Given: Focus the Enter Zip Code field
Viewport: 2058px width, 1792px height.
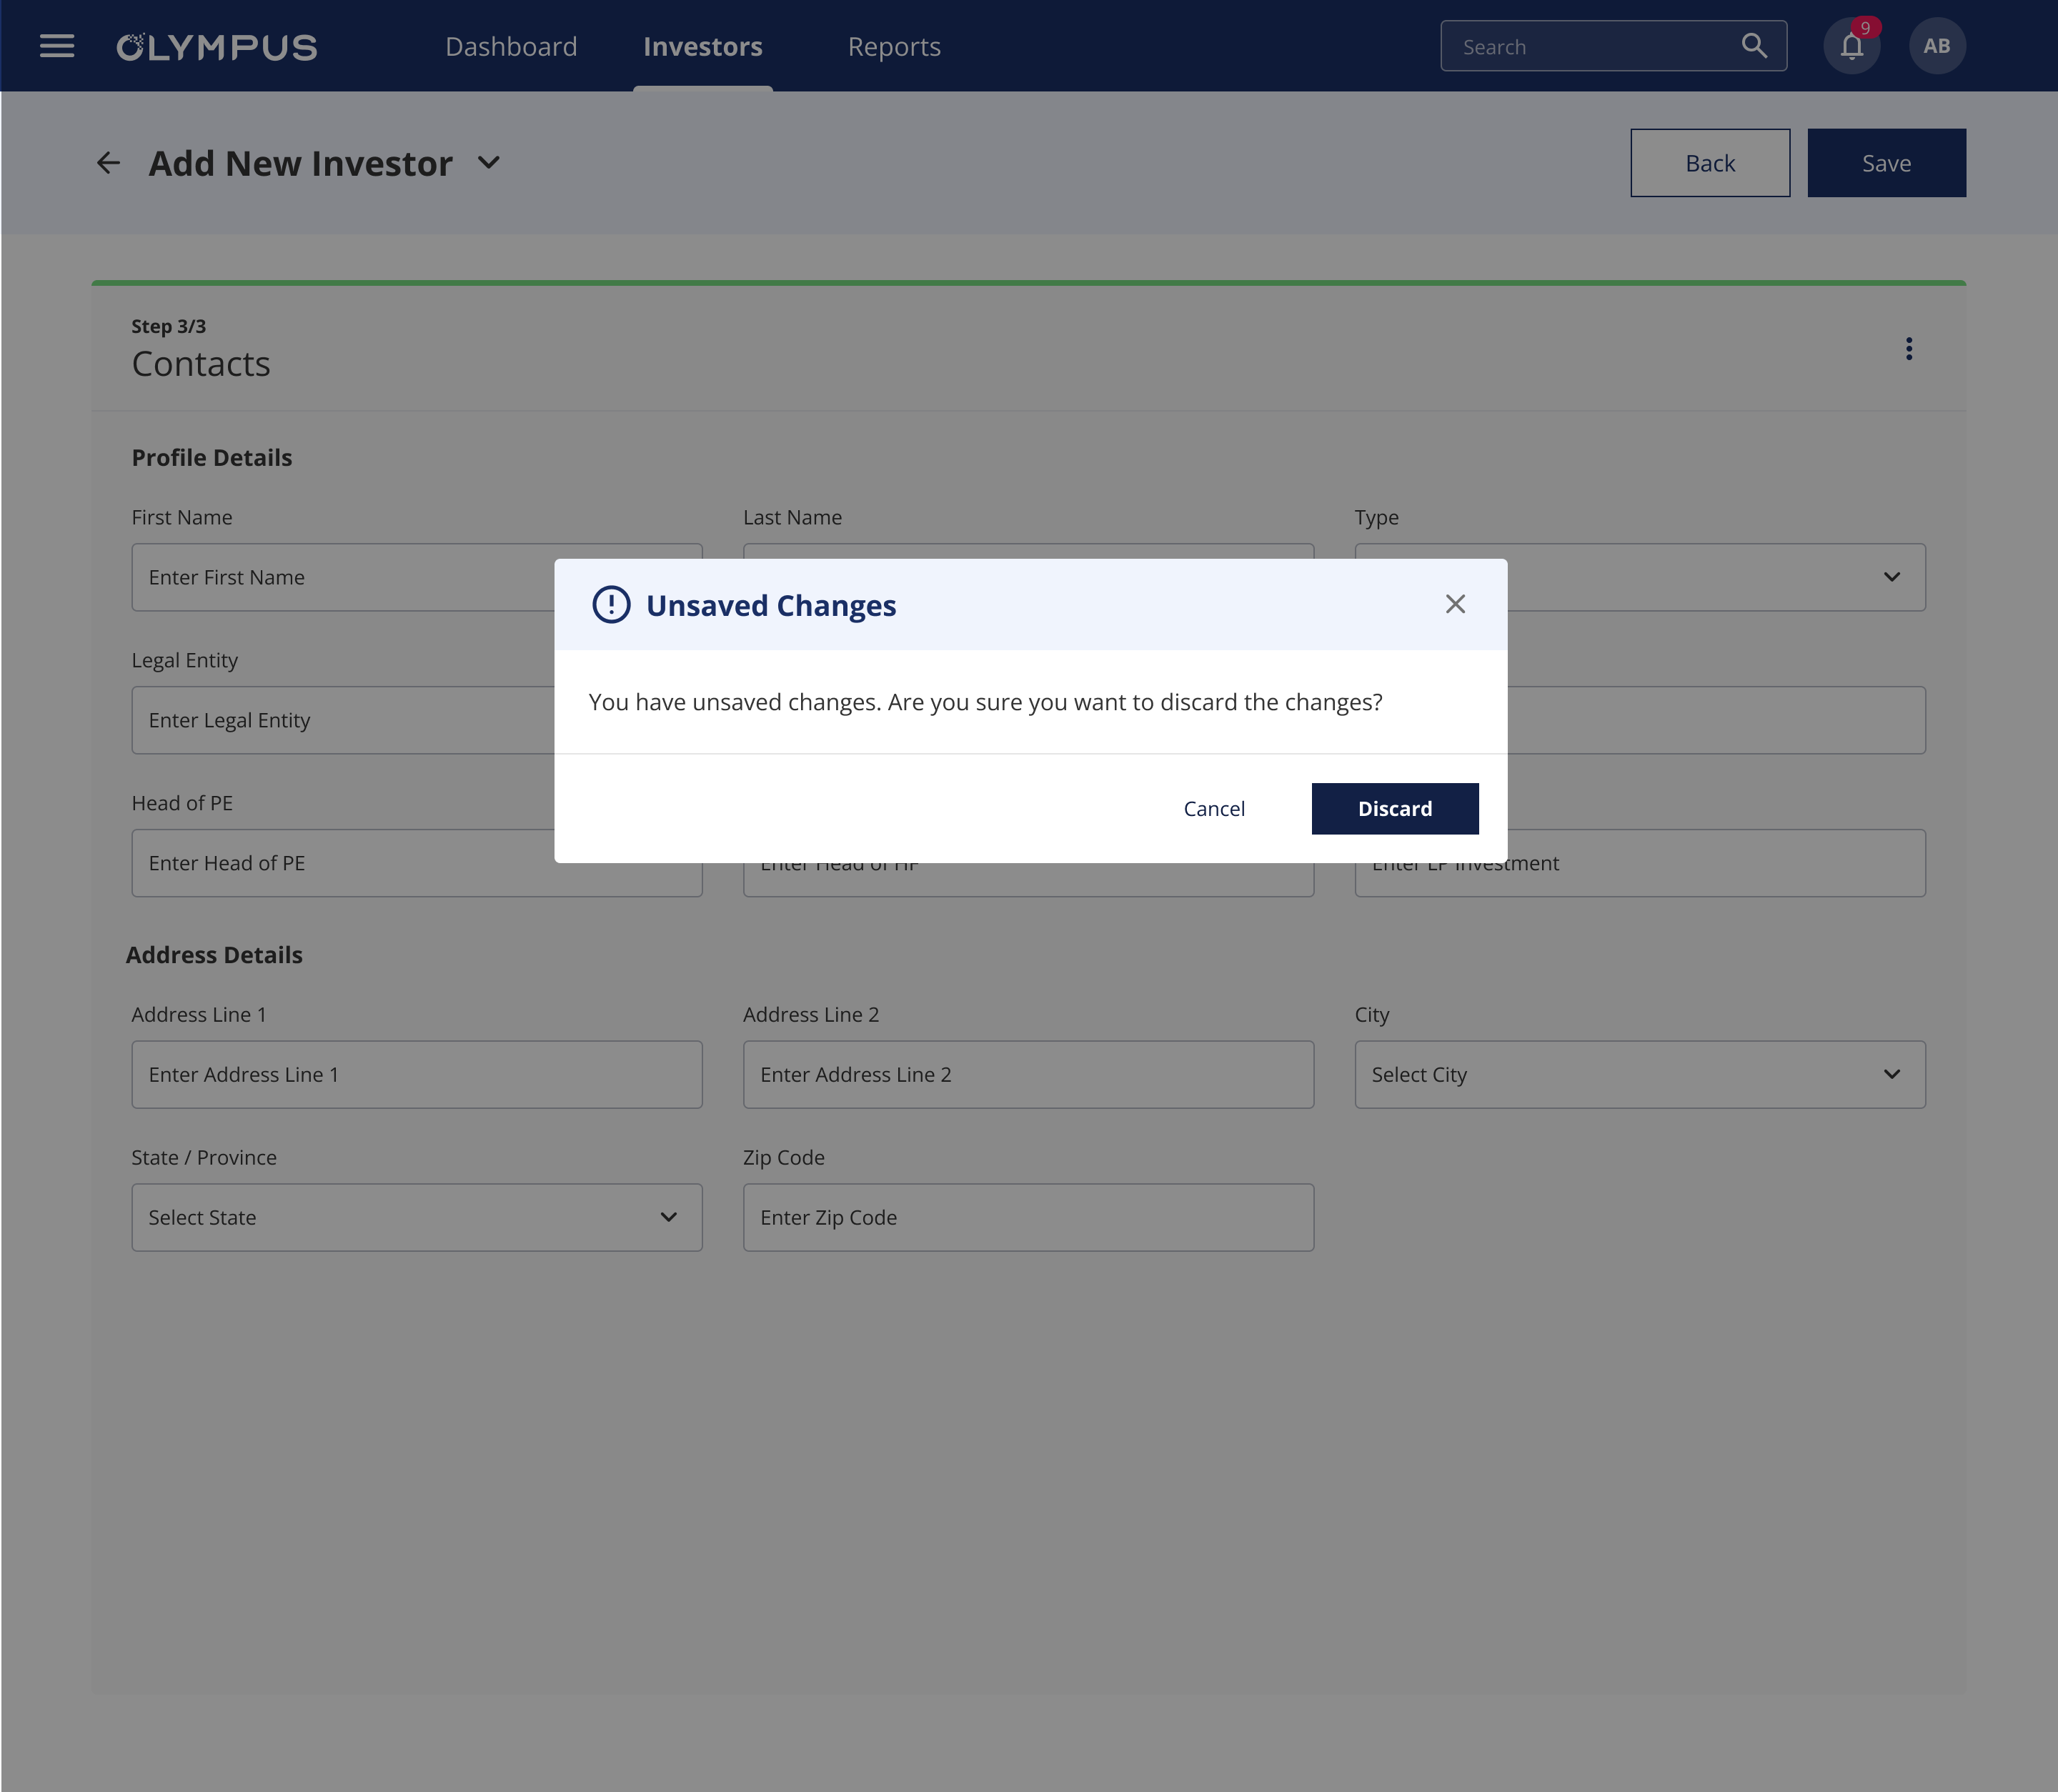Looking at the screenshot, I should click(x=1027, y=1217).
